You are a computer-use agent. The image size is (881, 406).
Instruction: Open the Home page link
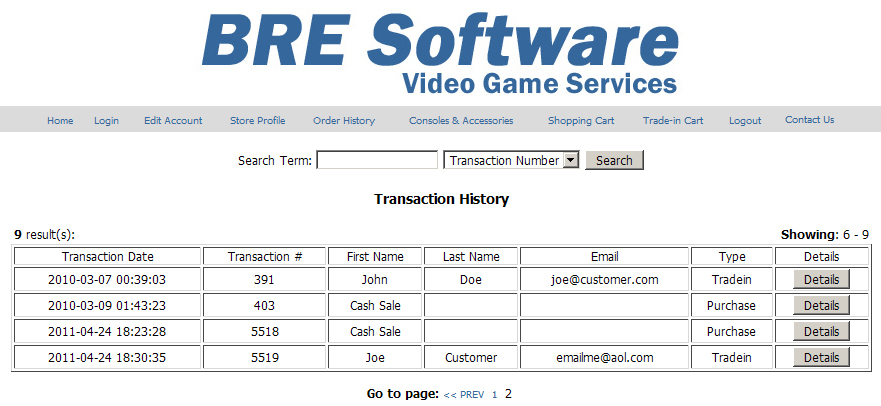60,121
